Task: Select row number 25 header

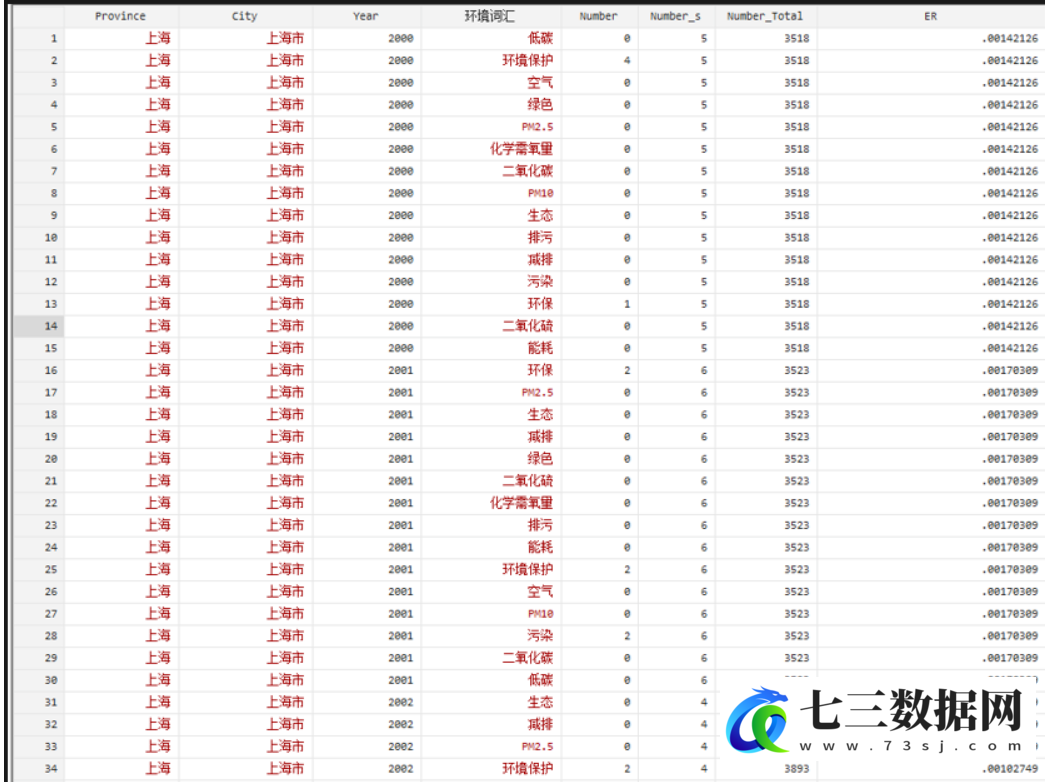Action: [x=39, y=569]
